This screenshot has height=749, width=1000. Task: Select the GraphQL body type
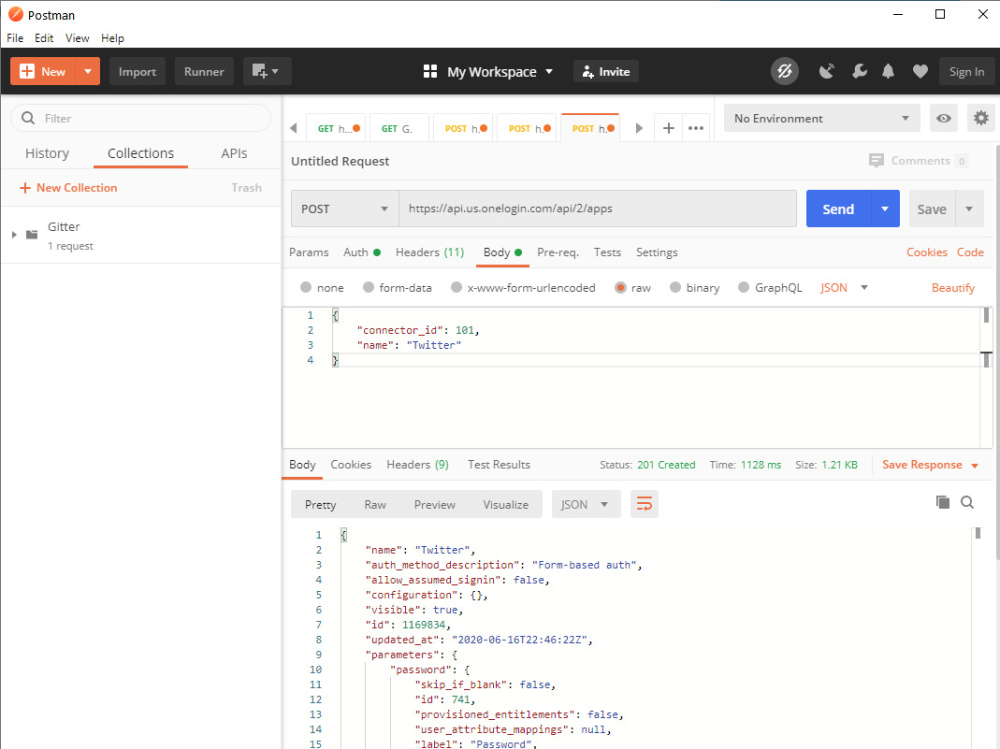click(x=743, y=288)
